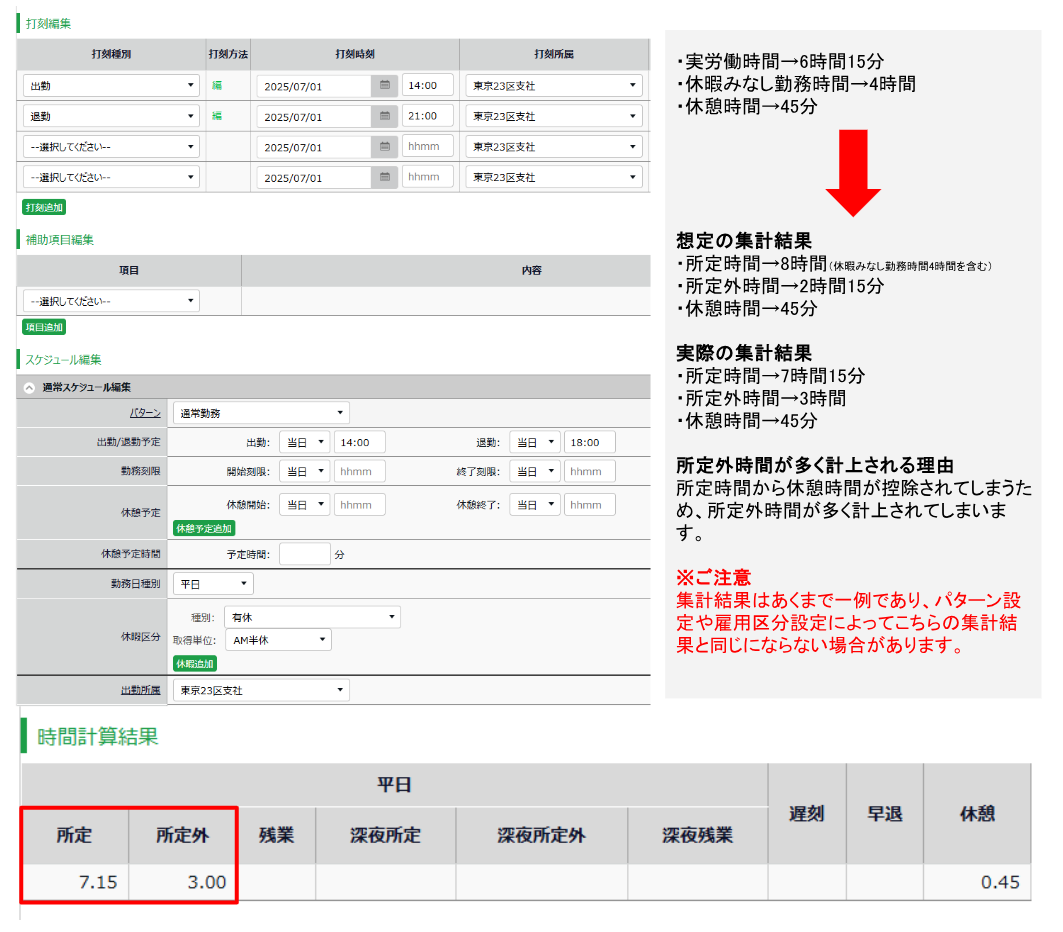1063x932 pixels.
Task: Collapse the 通常スケジュール編集 section
Action: [x=29, y=387]
